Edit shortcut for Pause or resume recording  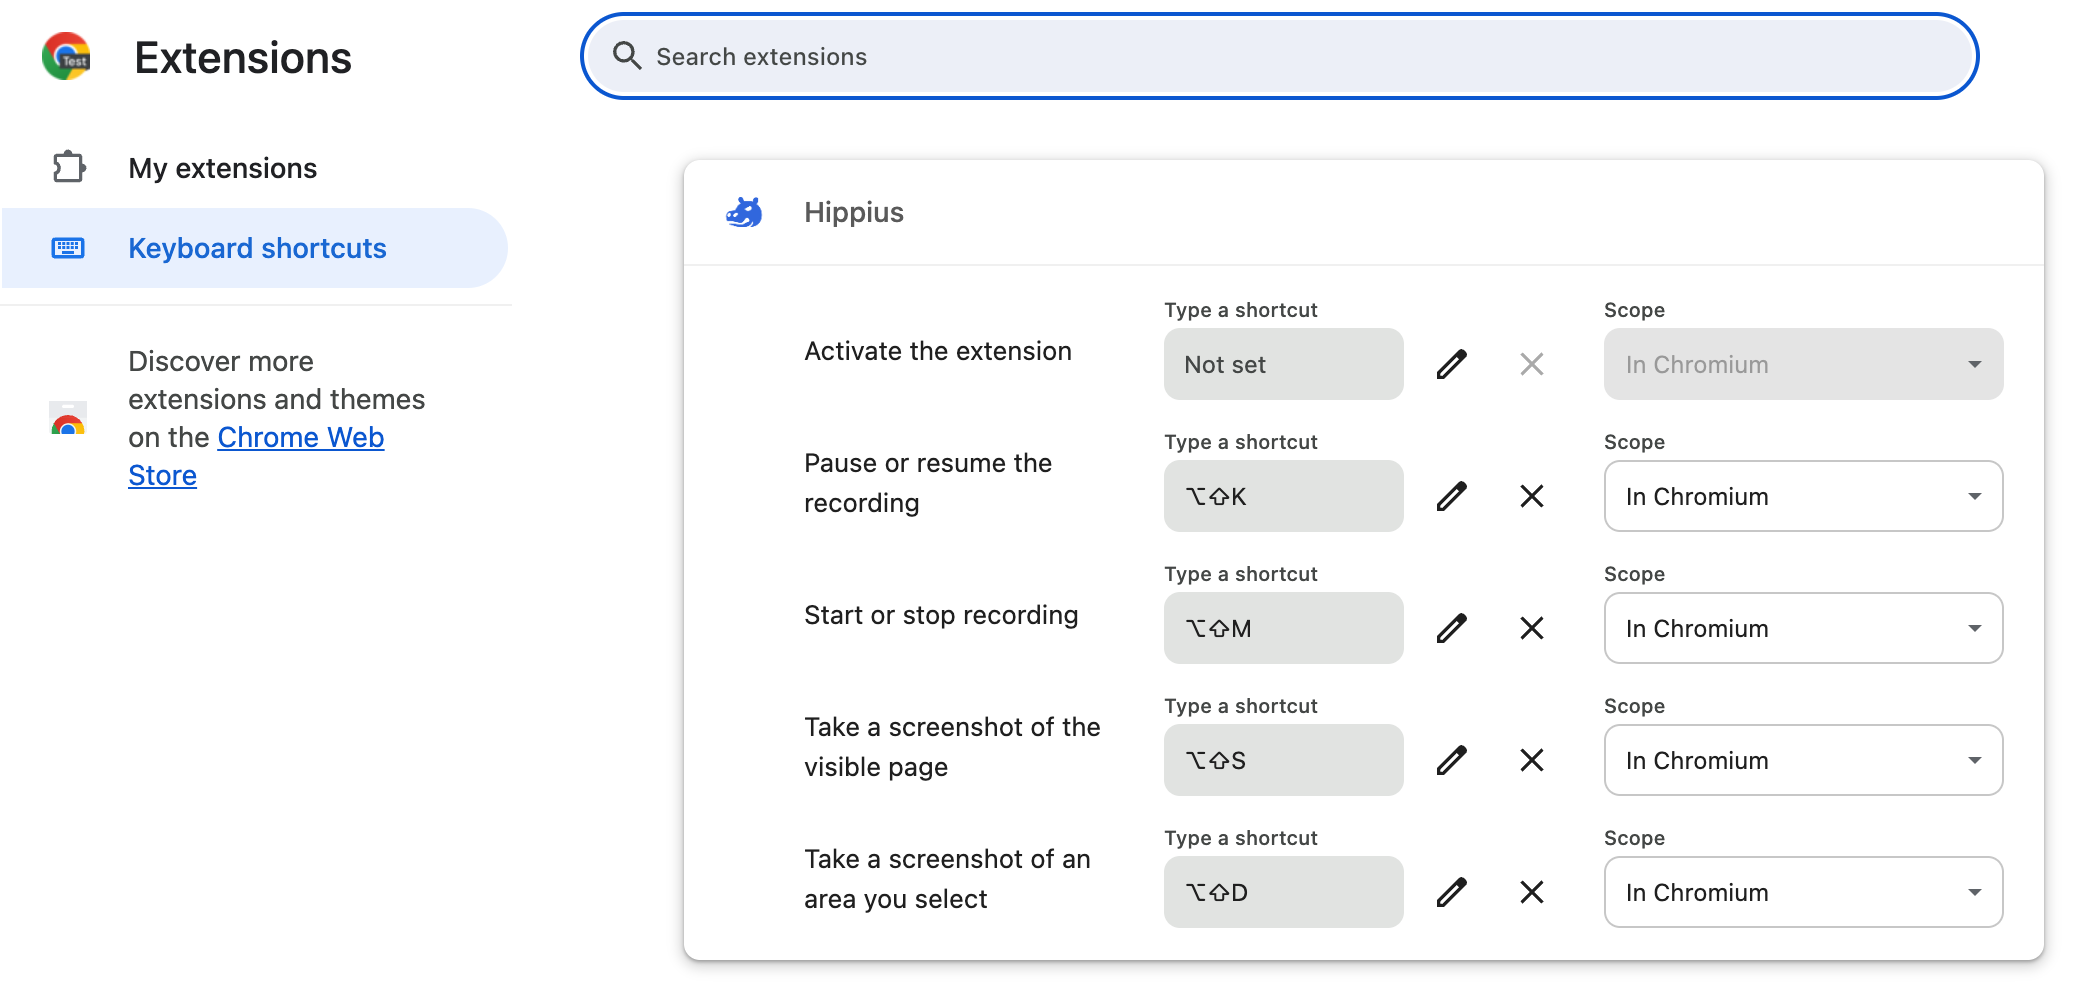(x=1452, y=496)
